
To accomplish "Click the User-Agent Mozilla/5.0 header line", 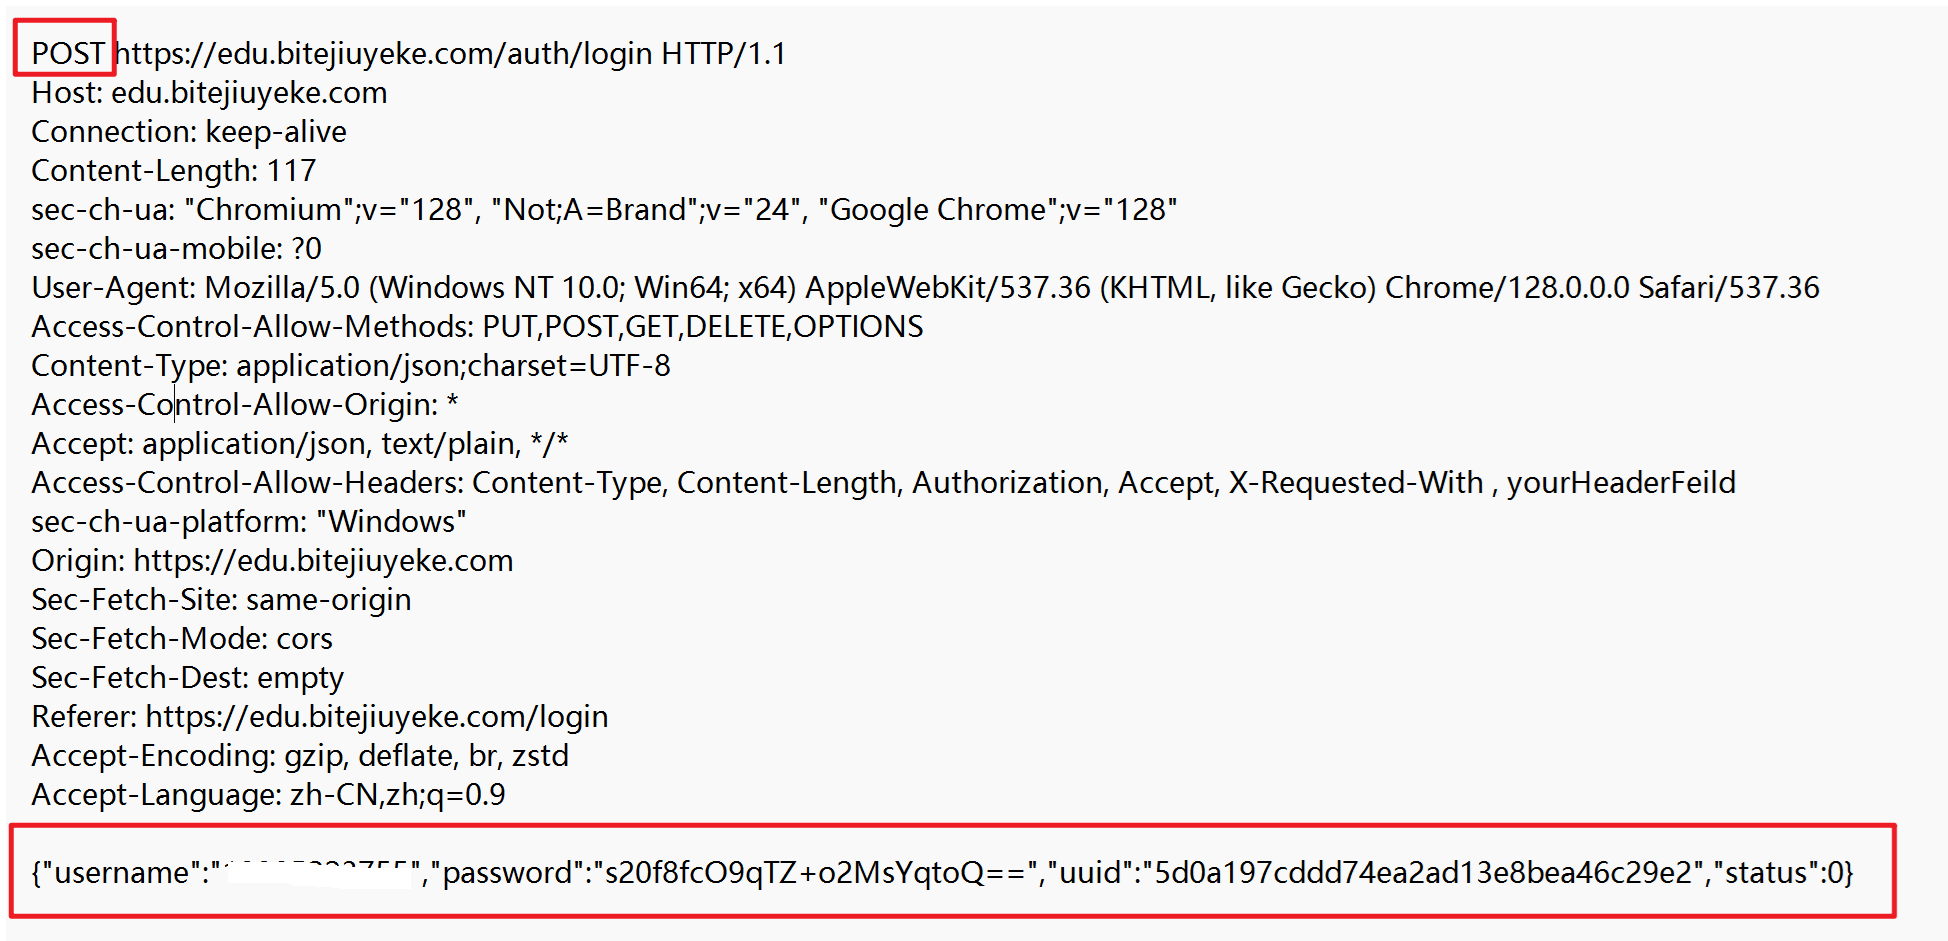I will (x=925, y=288).
